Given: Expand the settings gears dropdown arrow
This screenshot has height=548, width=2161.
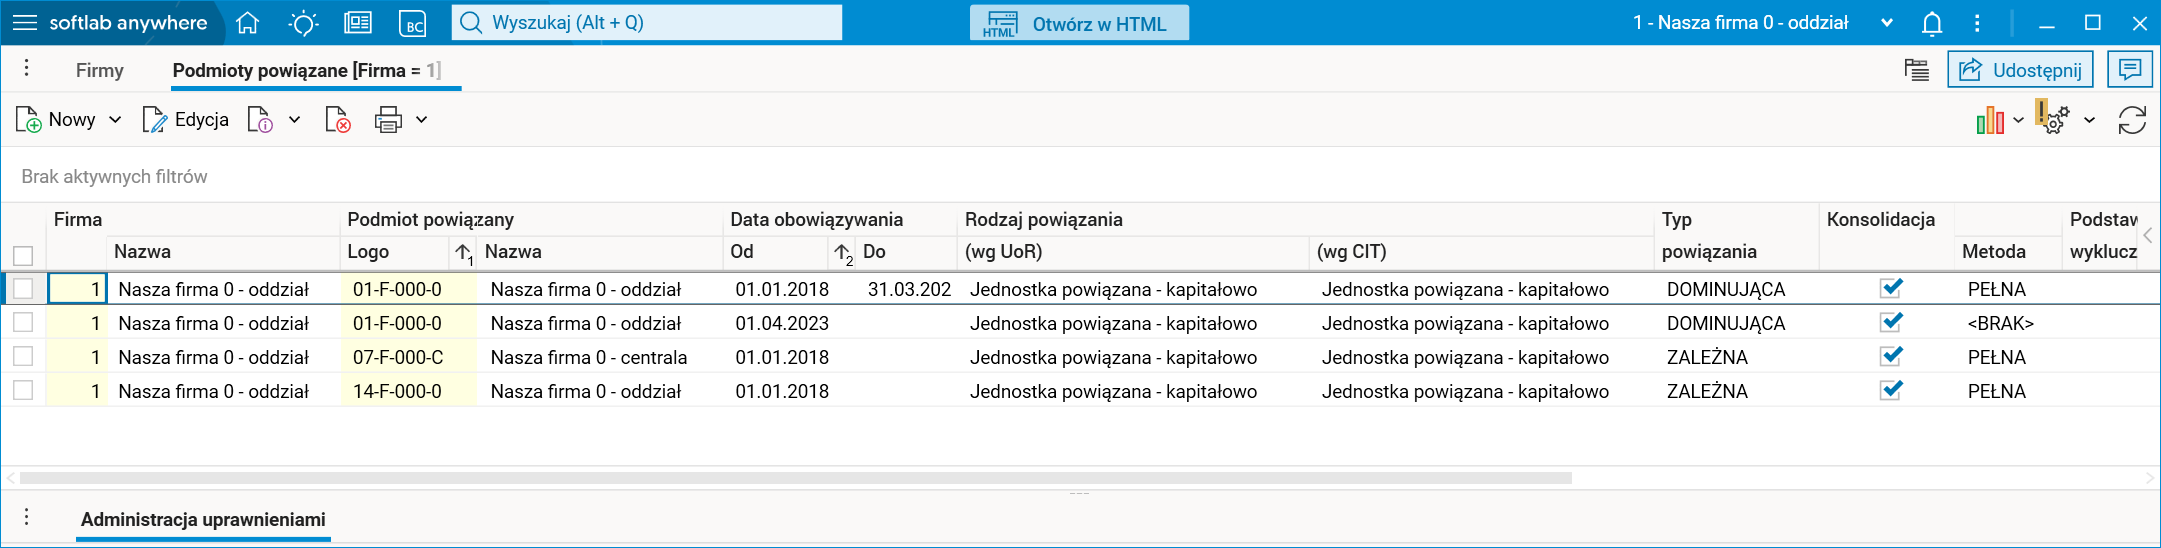Looking at the screenshot, I should pos(2089,120).
